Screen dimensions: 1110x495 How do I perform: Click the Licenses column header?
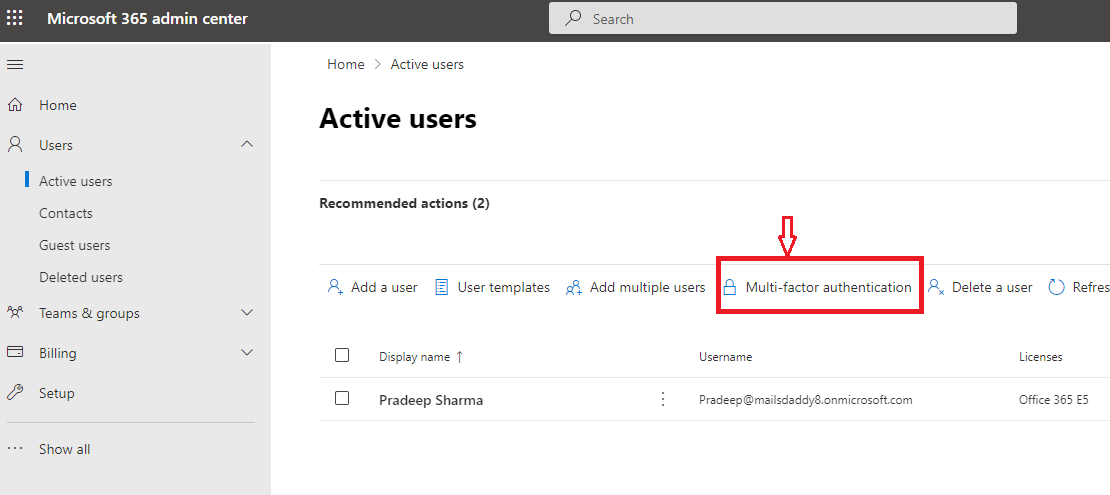(1041, 357)
